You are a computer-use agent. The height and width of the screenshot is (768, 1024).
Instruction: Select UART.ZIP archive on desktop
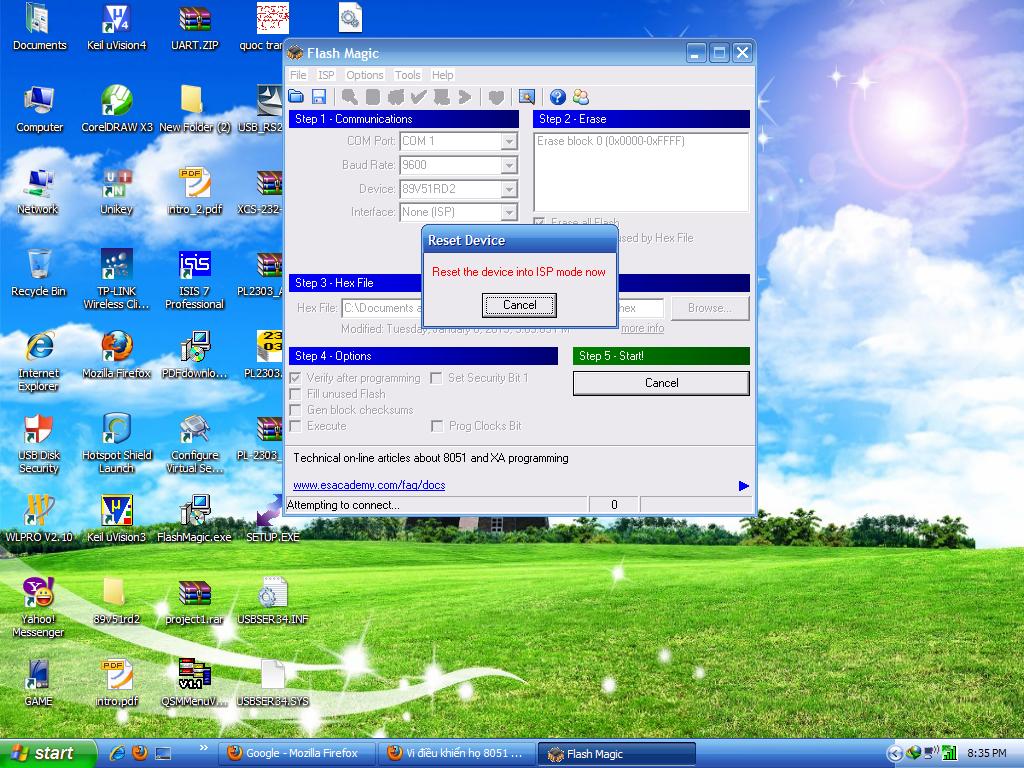click(194, 26)
